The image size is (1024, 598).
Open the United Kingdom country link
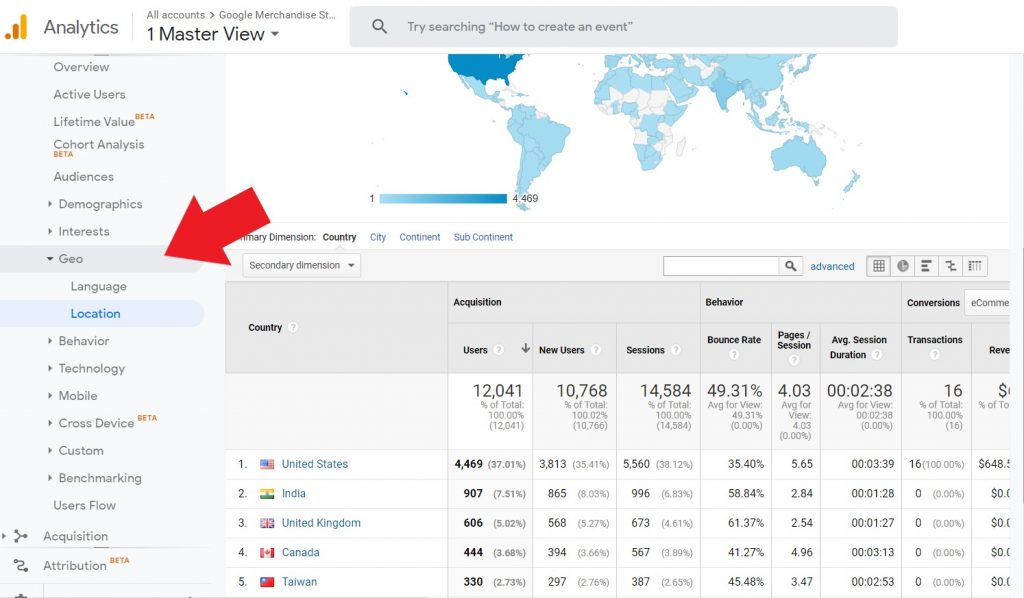click(x=321, y=523)
